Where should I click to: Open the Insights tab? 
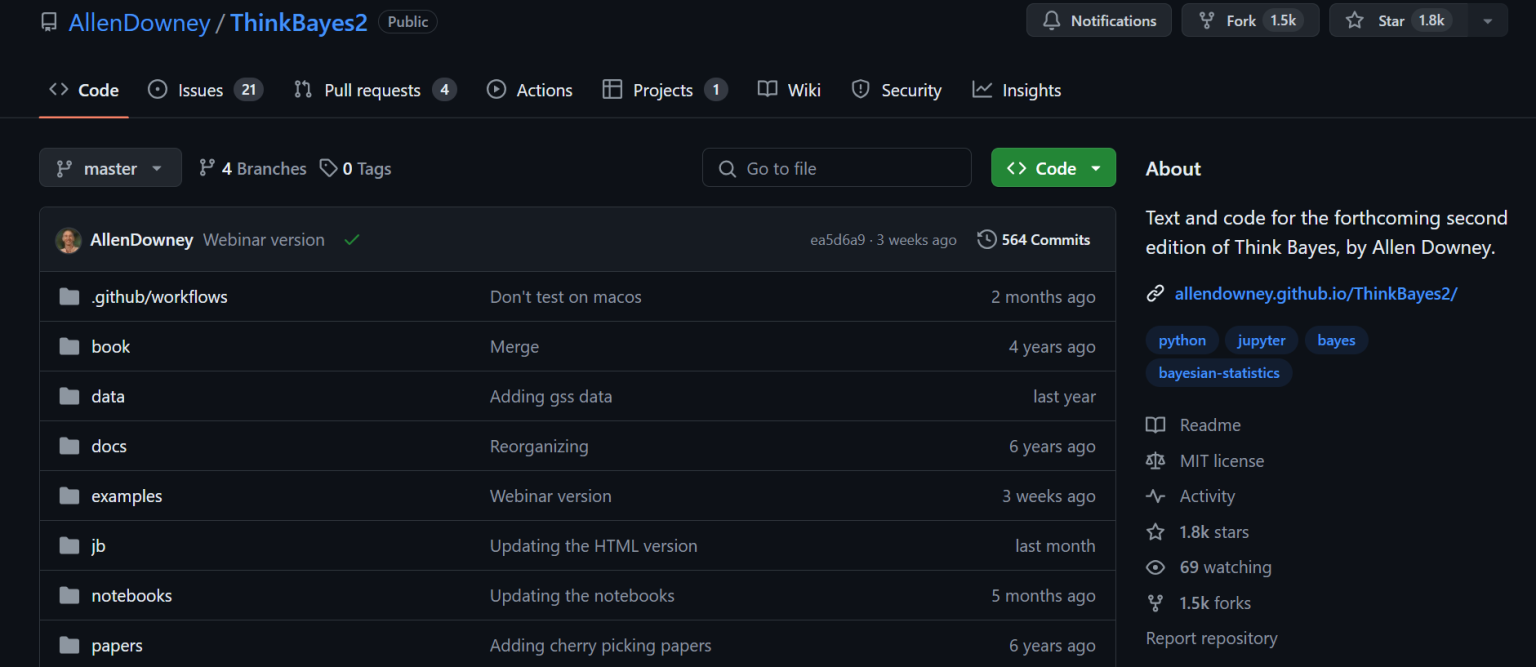1031,89
